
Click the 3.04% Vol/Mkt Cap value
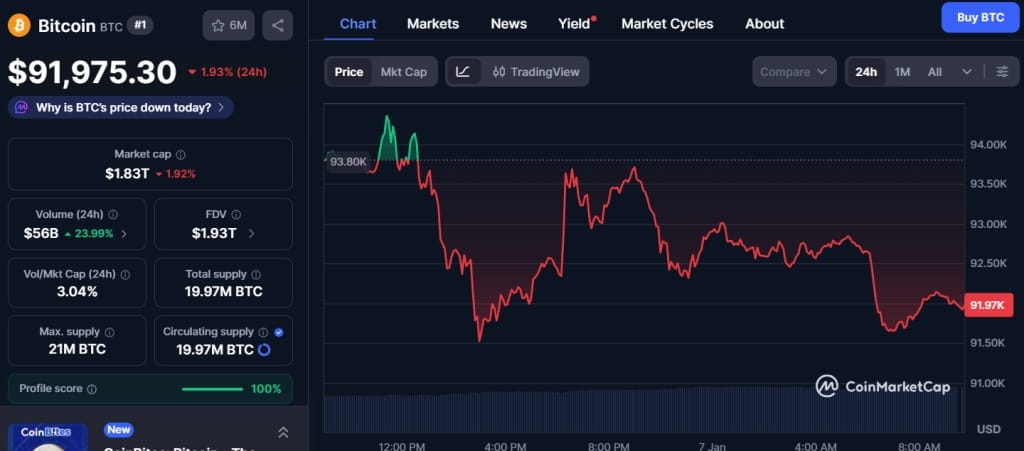(77, 292)
